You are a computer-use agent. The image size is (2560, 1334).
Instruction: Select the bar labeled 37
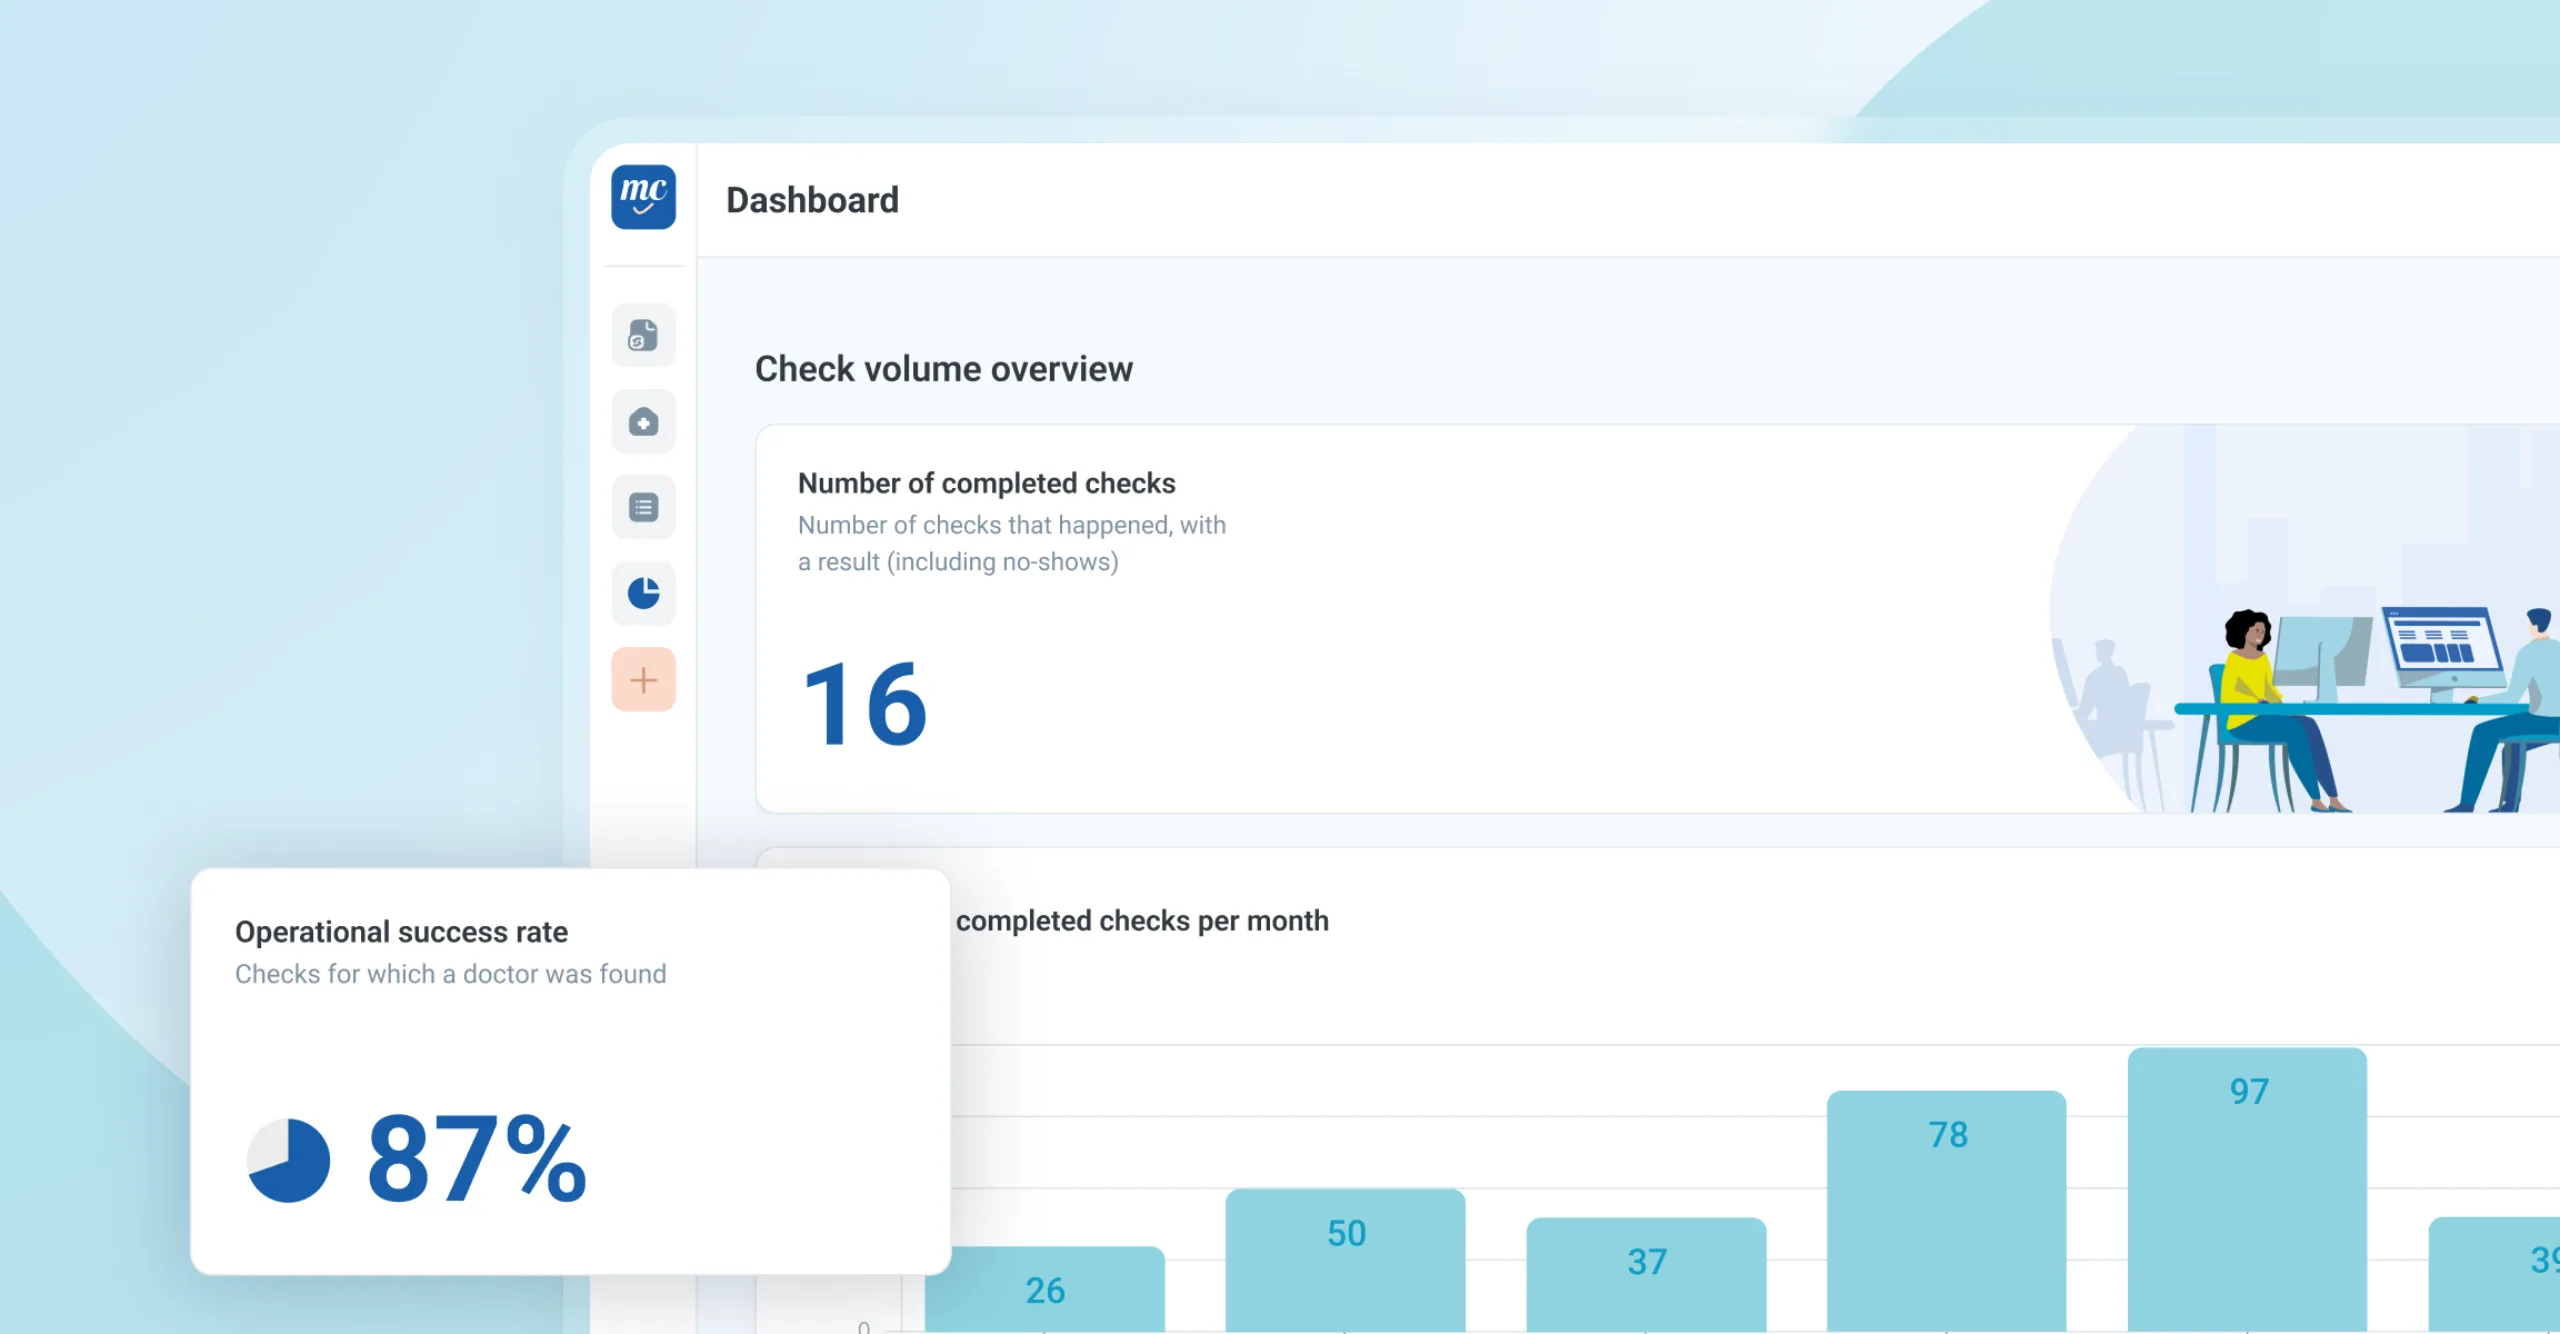(1647, 1274)
